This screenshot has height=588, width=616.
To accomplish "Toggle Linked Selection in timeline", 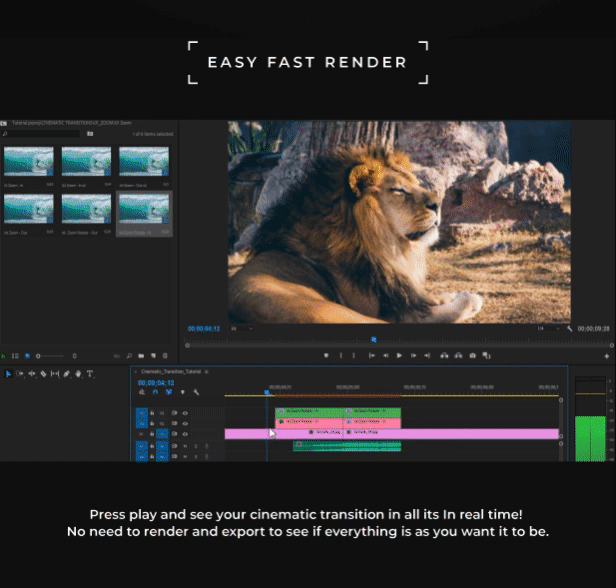I will pyautogui.click(x=169, y=392).
